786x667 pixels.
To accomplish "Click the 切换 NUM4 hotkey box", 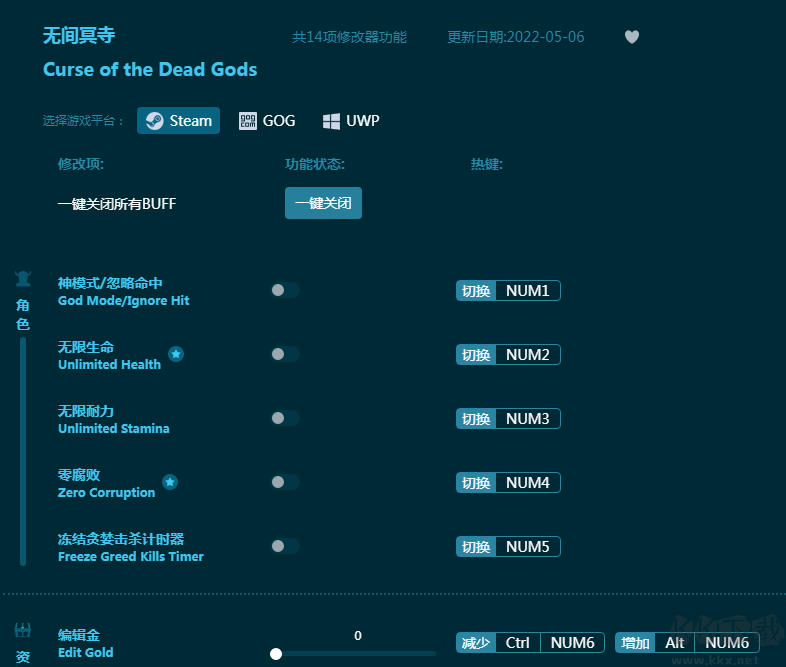I will pos(508,483).
